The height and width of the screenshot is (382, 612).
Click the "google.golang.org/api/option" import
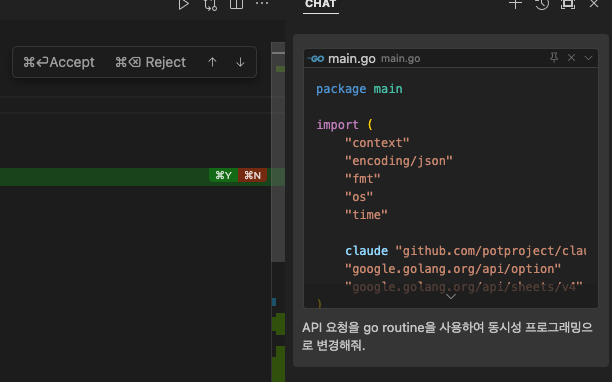pos(453,268)
